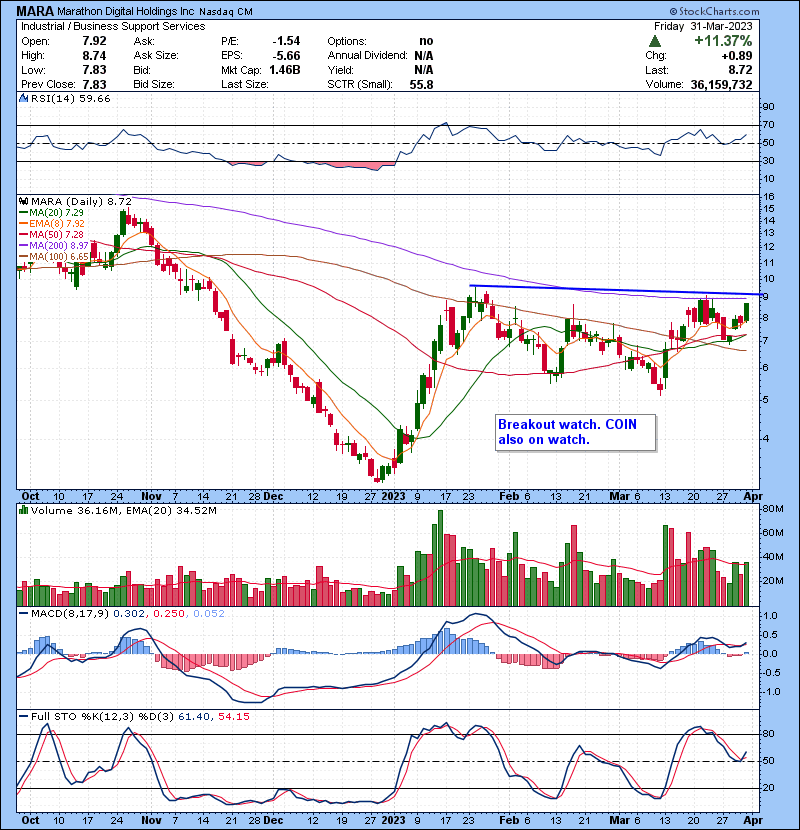Click the Industrial / Business Support Services sector text
800x830 pixels.
coord(113,26)
